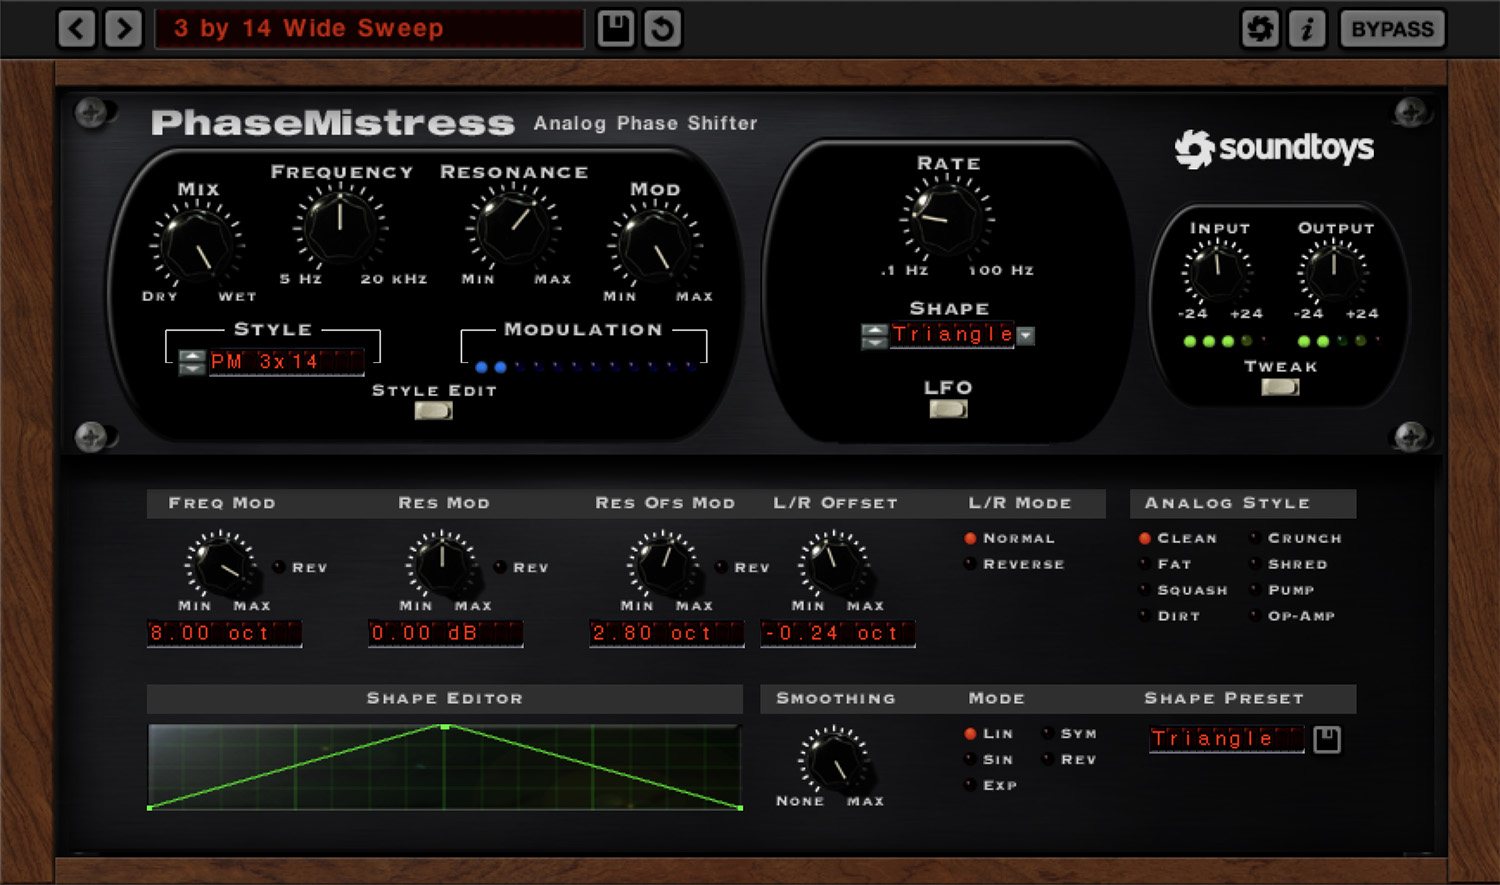Step the Shape selector with its arrows

874,336
